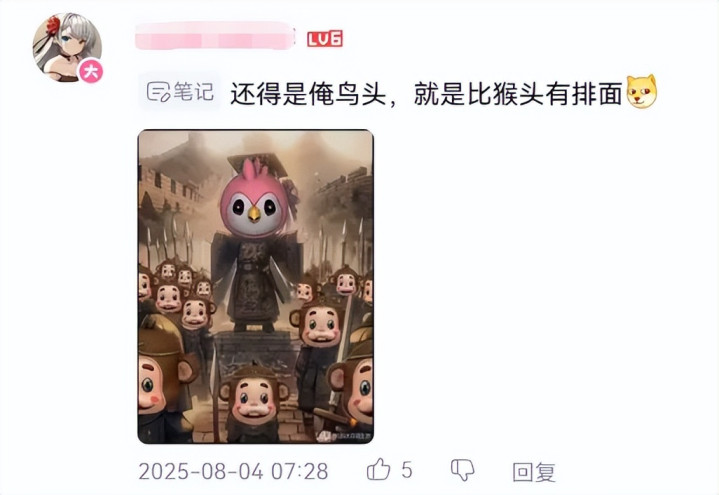Click the pink 大 member badge
This screenshot has width=719, height=495.
91,72
